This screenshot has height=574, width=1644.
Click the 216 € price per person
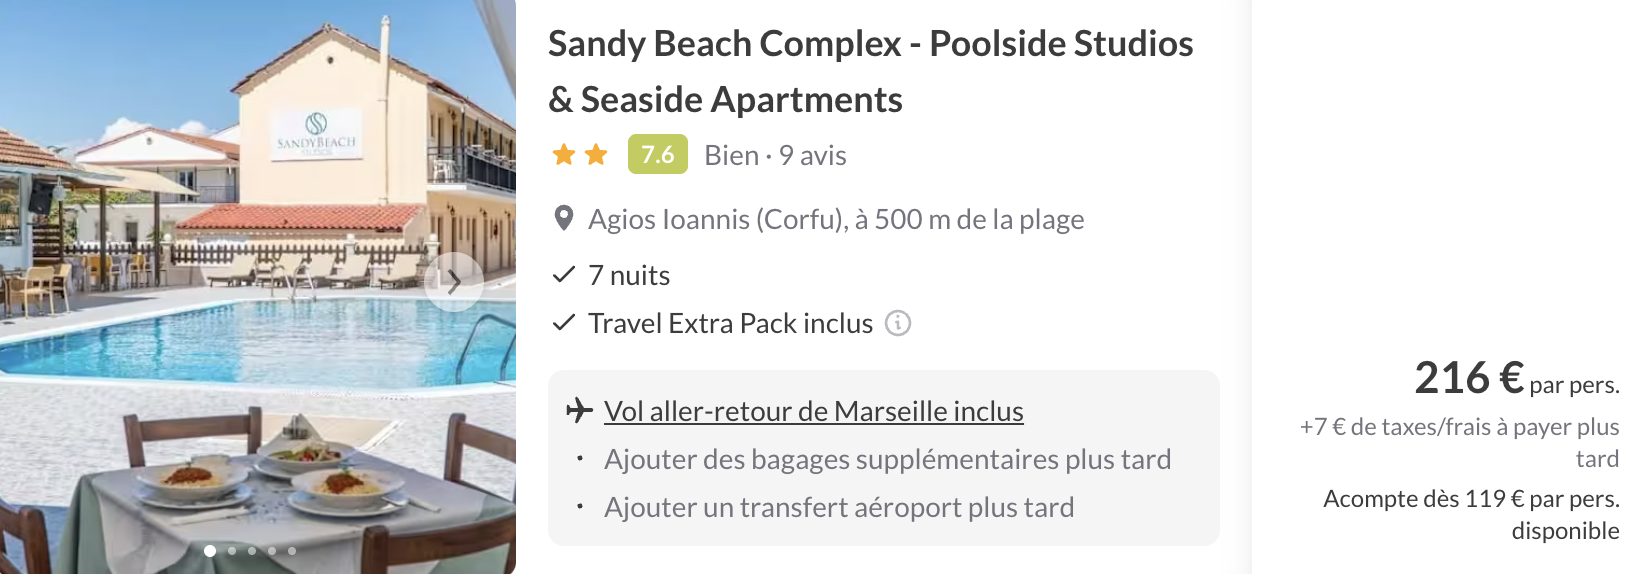click(x=1468, y=378)
